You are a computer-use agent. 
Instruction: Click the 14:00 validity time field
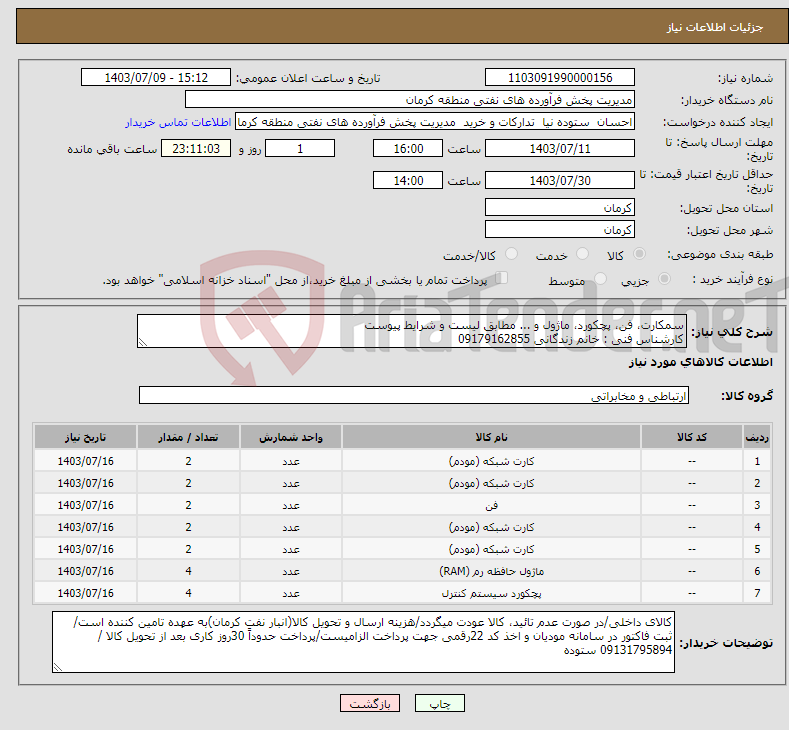coord(408,180)
